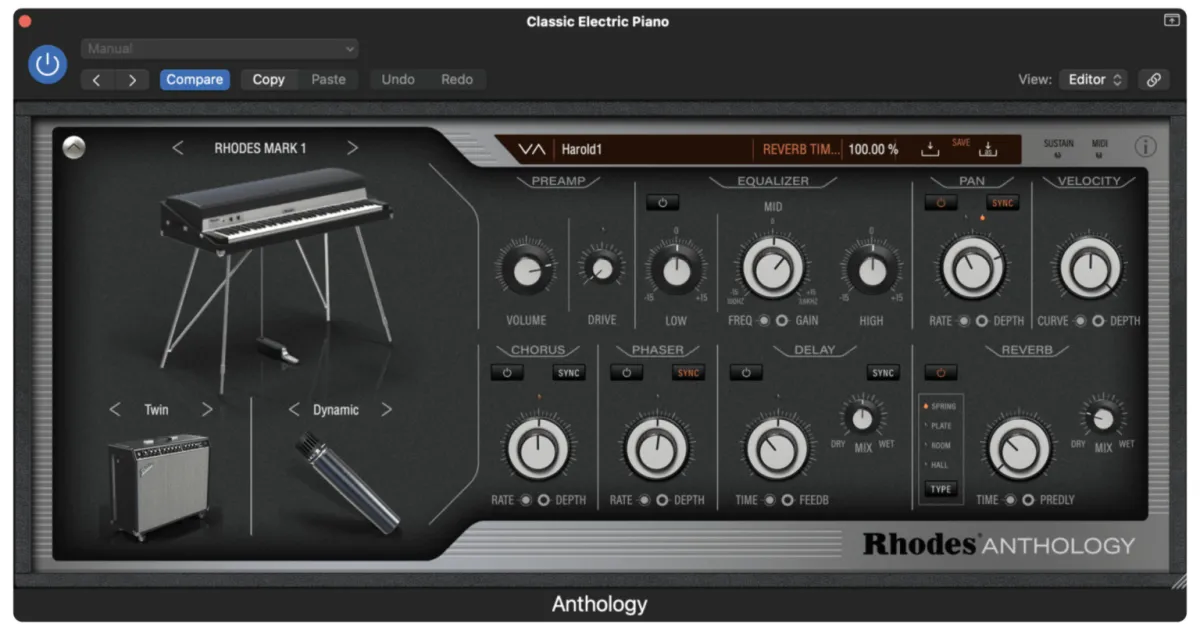Switch to previous amp before Twin
The image size is (1200, 630).
(115, 409)
